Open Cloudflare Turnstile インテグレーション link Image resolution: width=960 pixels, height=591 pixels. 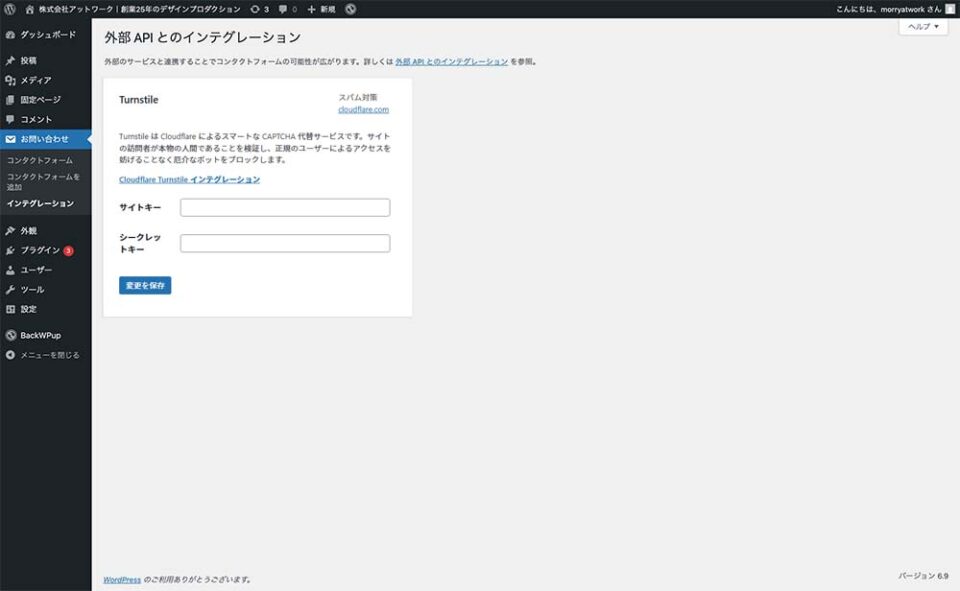point(189,180)
